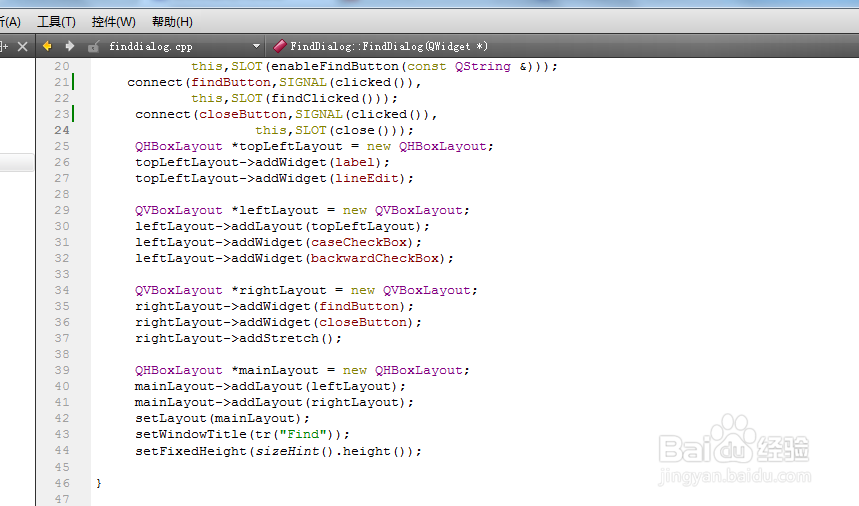Click line number 24 in gutter
Viewport: 859px width, 506px height.
coord(62,130)
